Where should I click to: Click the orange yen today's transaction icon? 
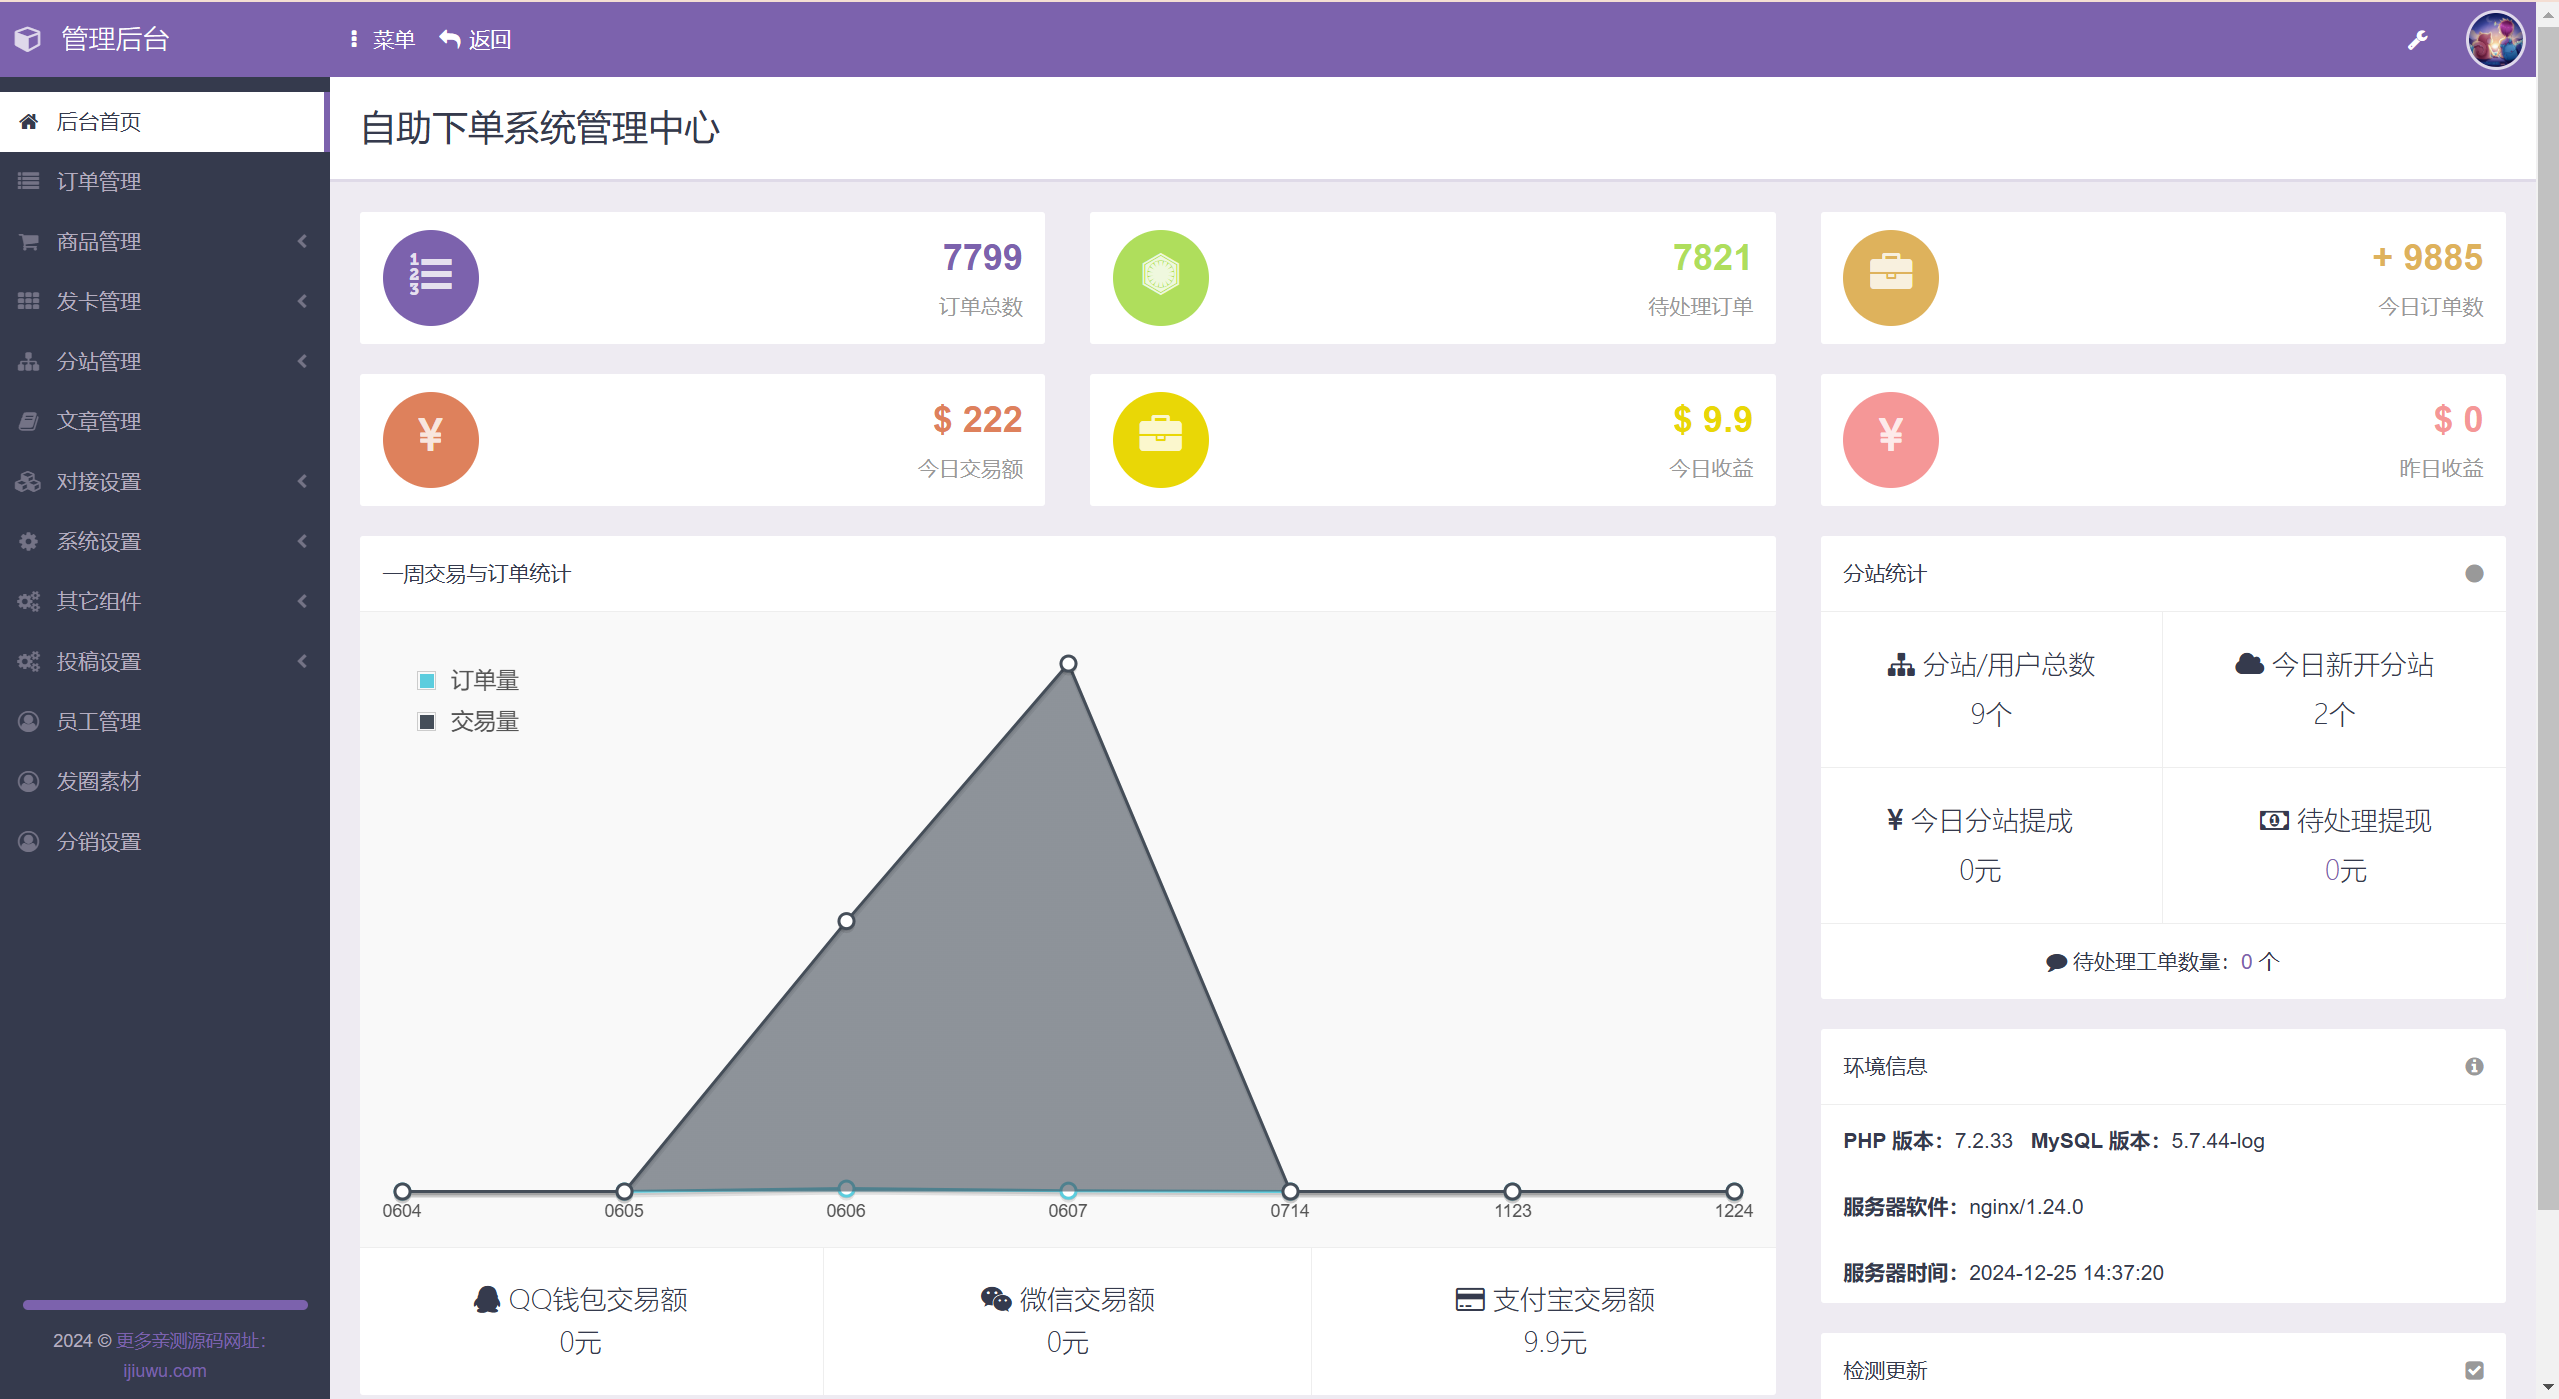coord(430,440)
